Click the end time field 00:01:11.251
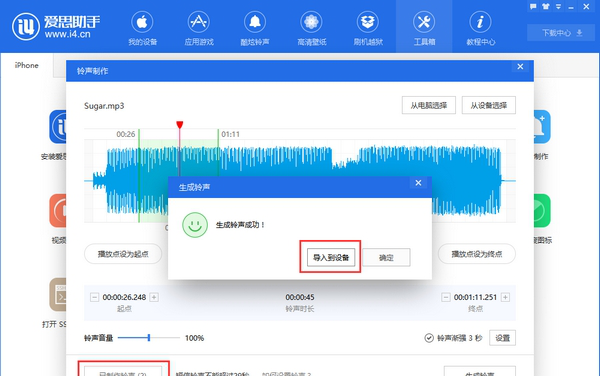The height and width of the screenshot is (391, 600). (x=475, y=297)
